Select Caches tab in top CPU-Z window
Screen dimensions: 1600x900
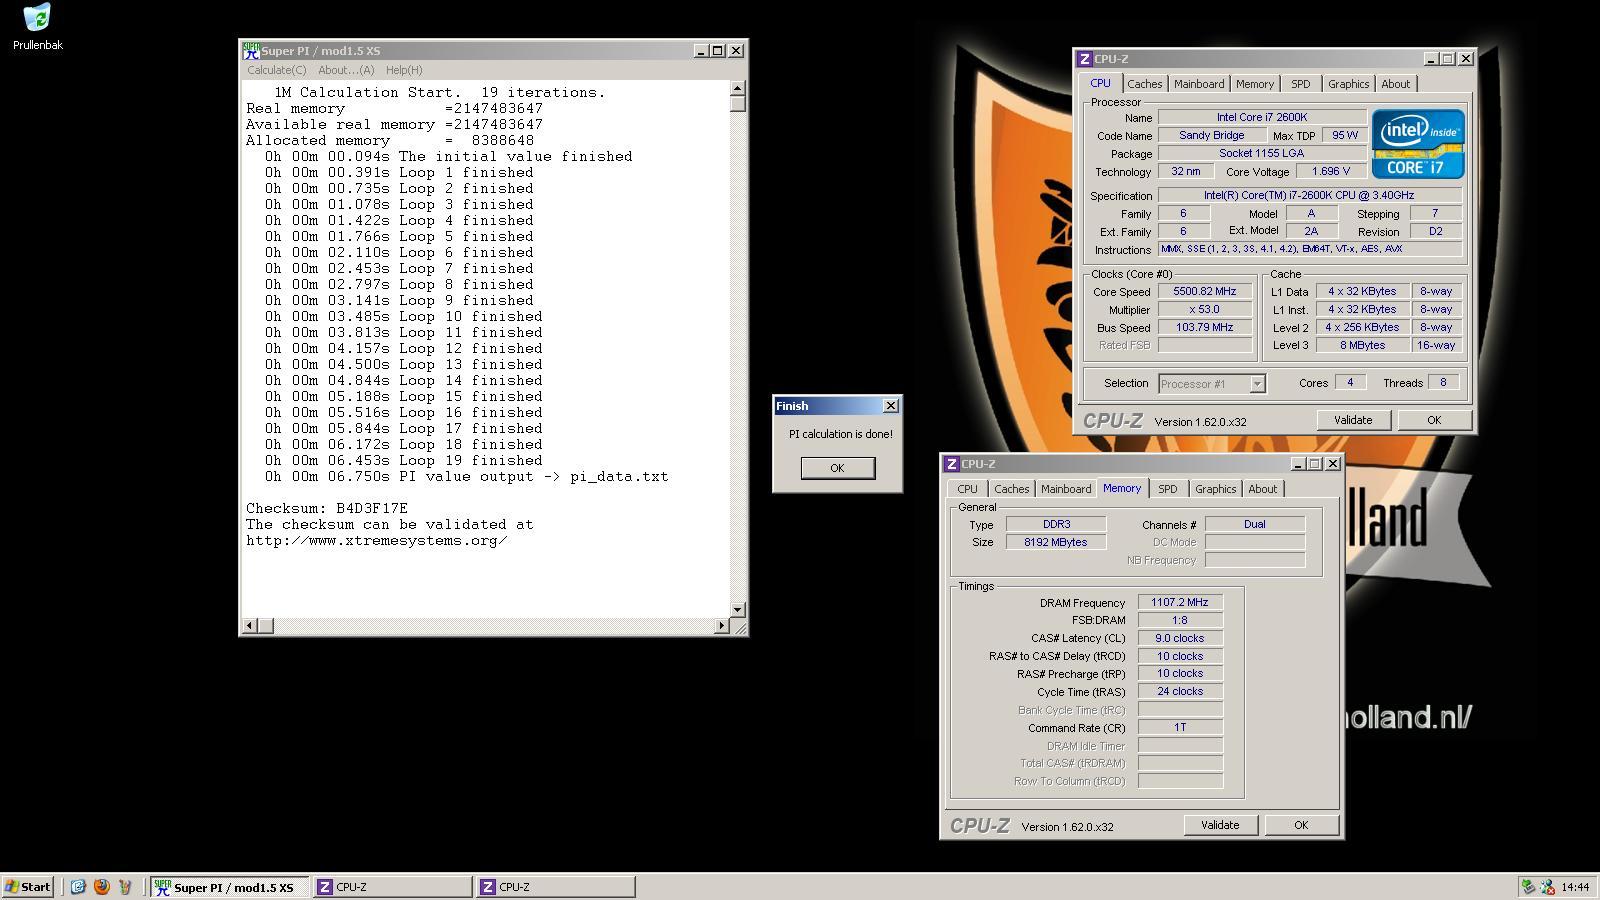(x=1145, y=84)
